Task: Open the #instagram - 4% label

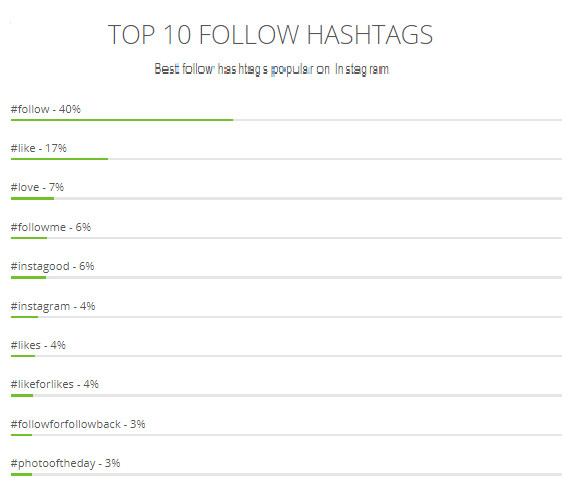Action: pyautogui.click(x=53, y=306)
